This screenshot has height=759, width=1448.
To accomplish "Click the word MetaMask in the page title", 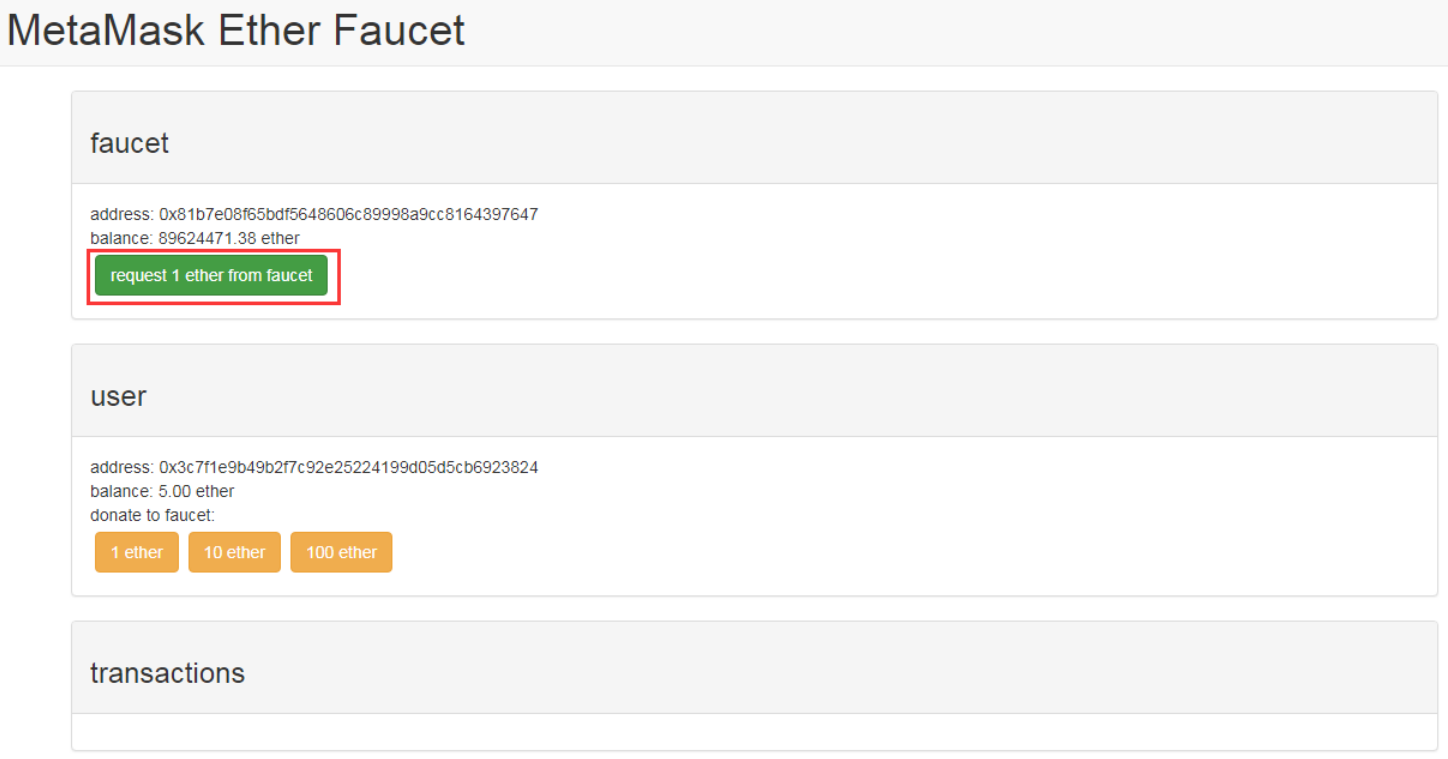I will [x=106, y=31].
